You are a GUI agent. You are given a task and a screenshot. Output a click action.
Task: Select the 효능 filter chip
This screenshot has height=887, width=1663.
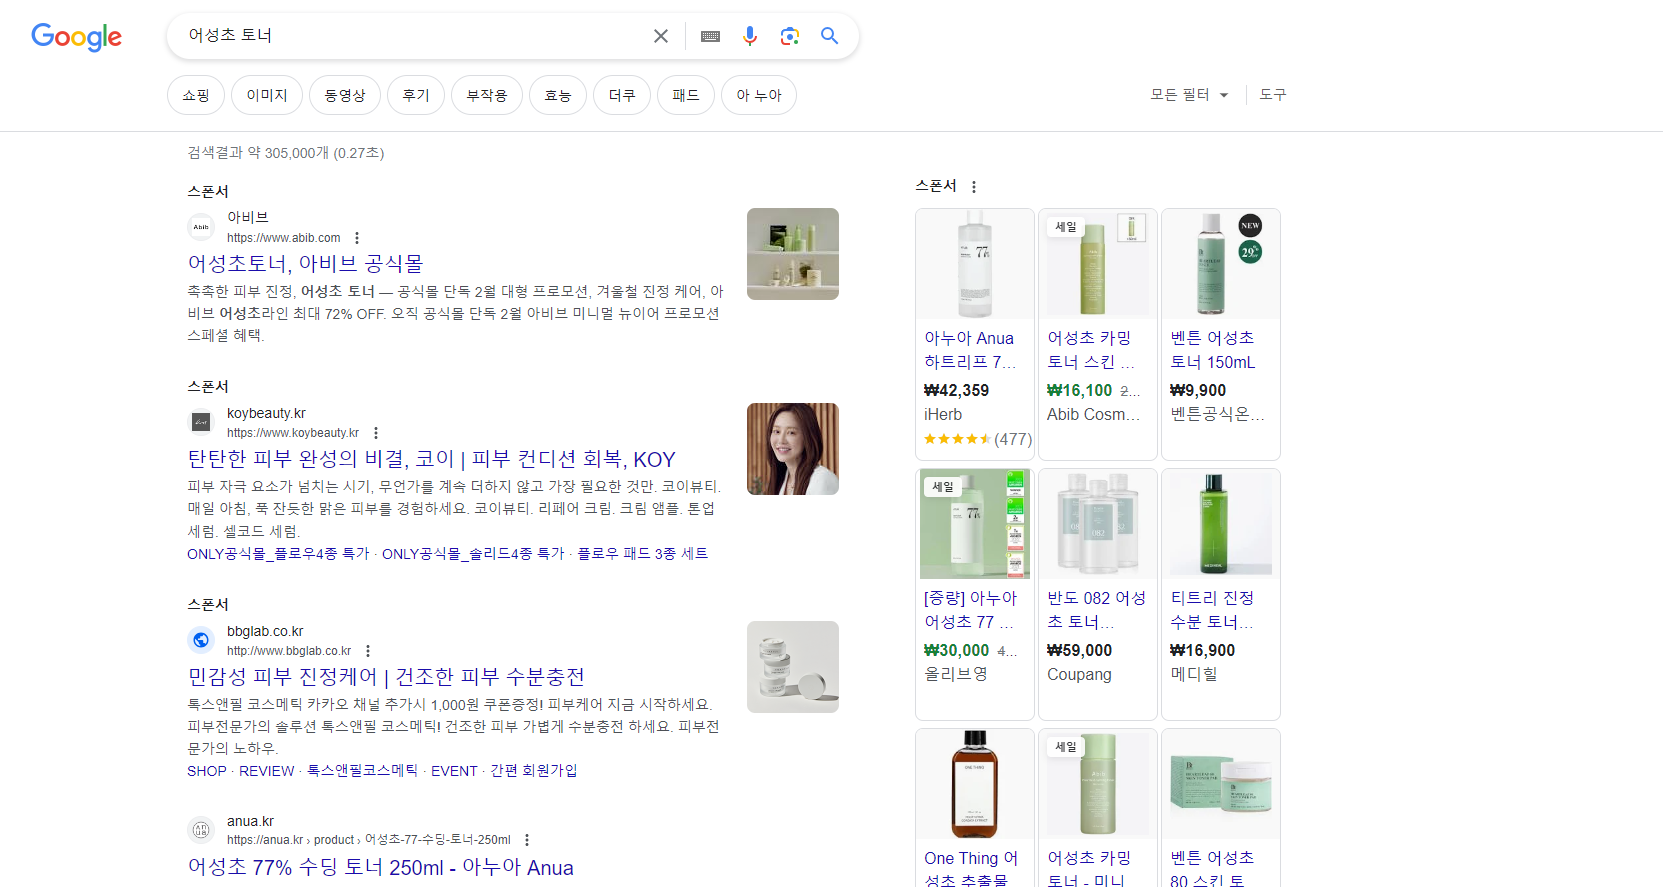(558, 95)
